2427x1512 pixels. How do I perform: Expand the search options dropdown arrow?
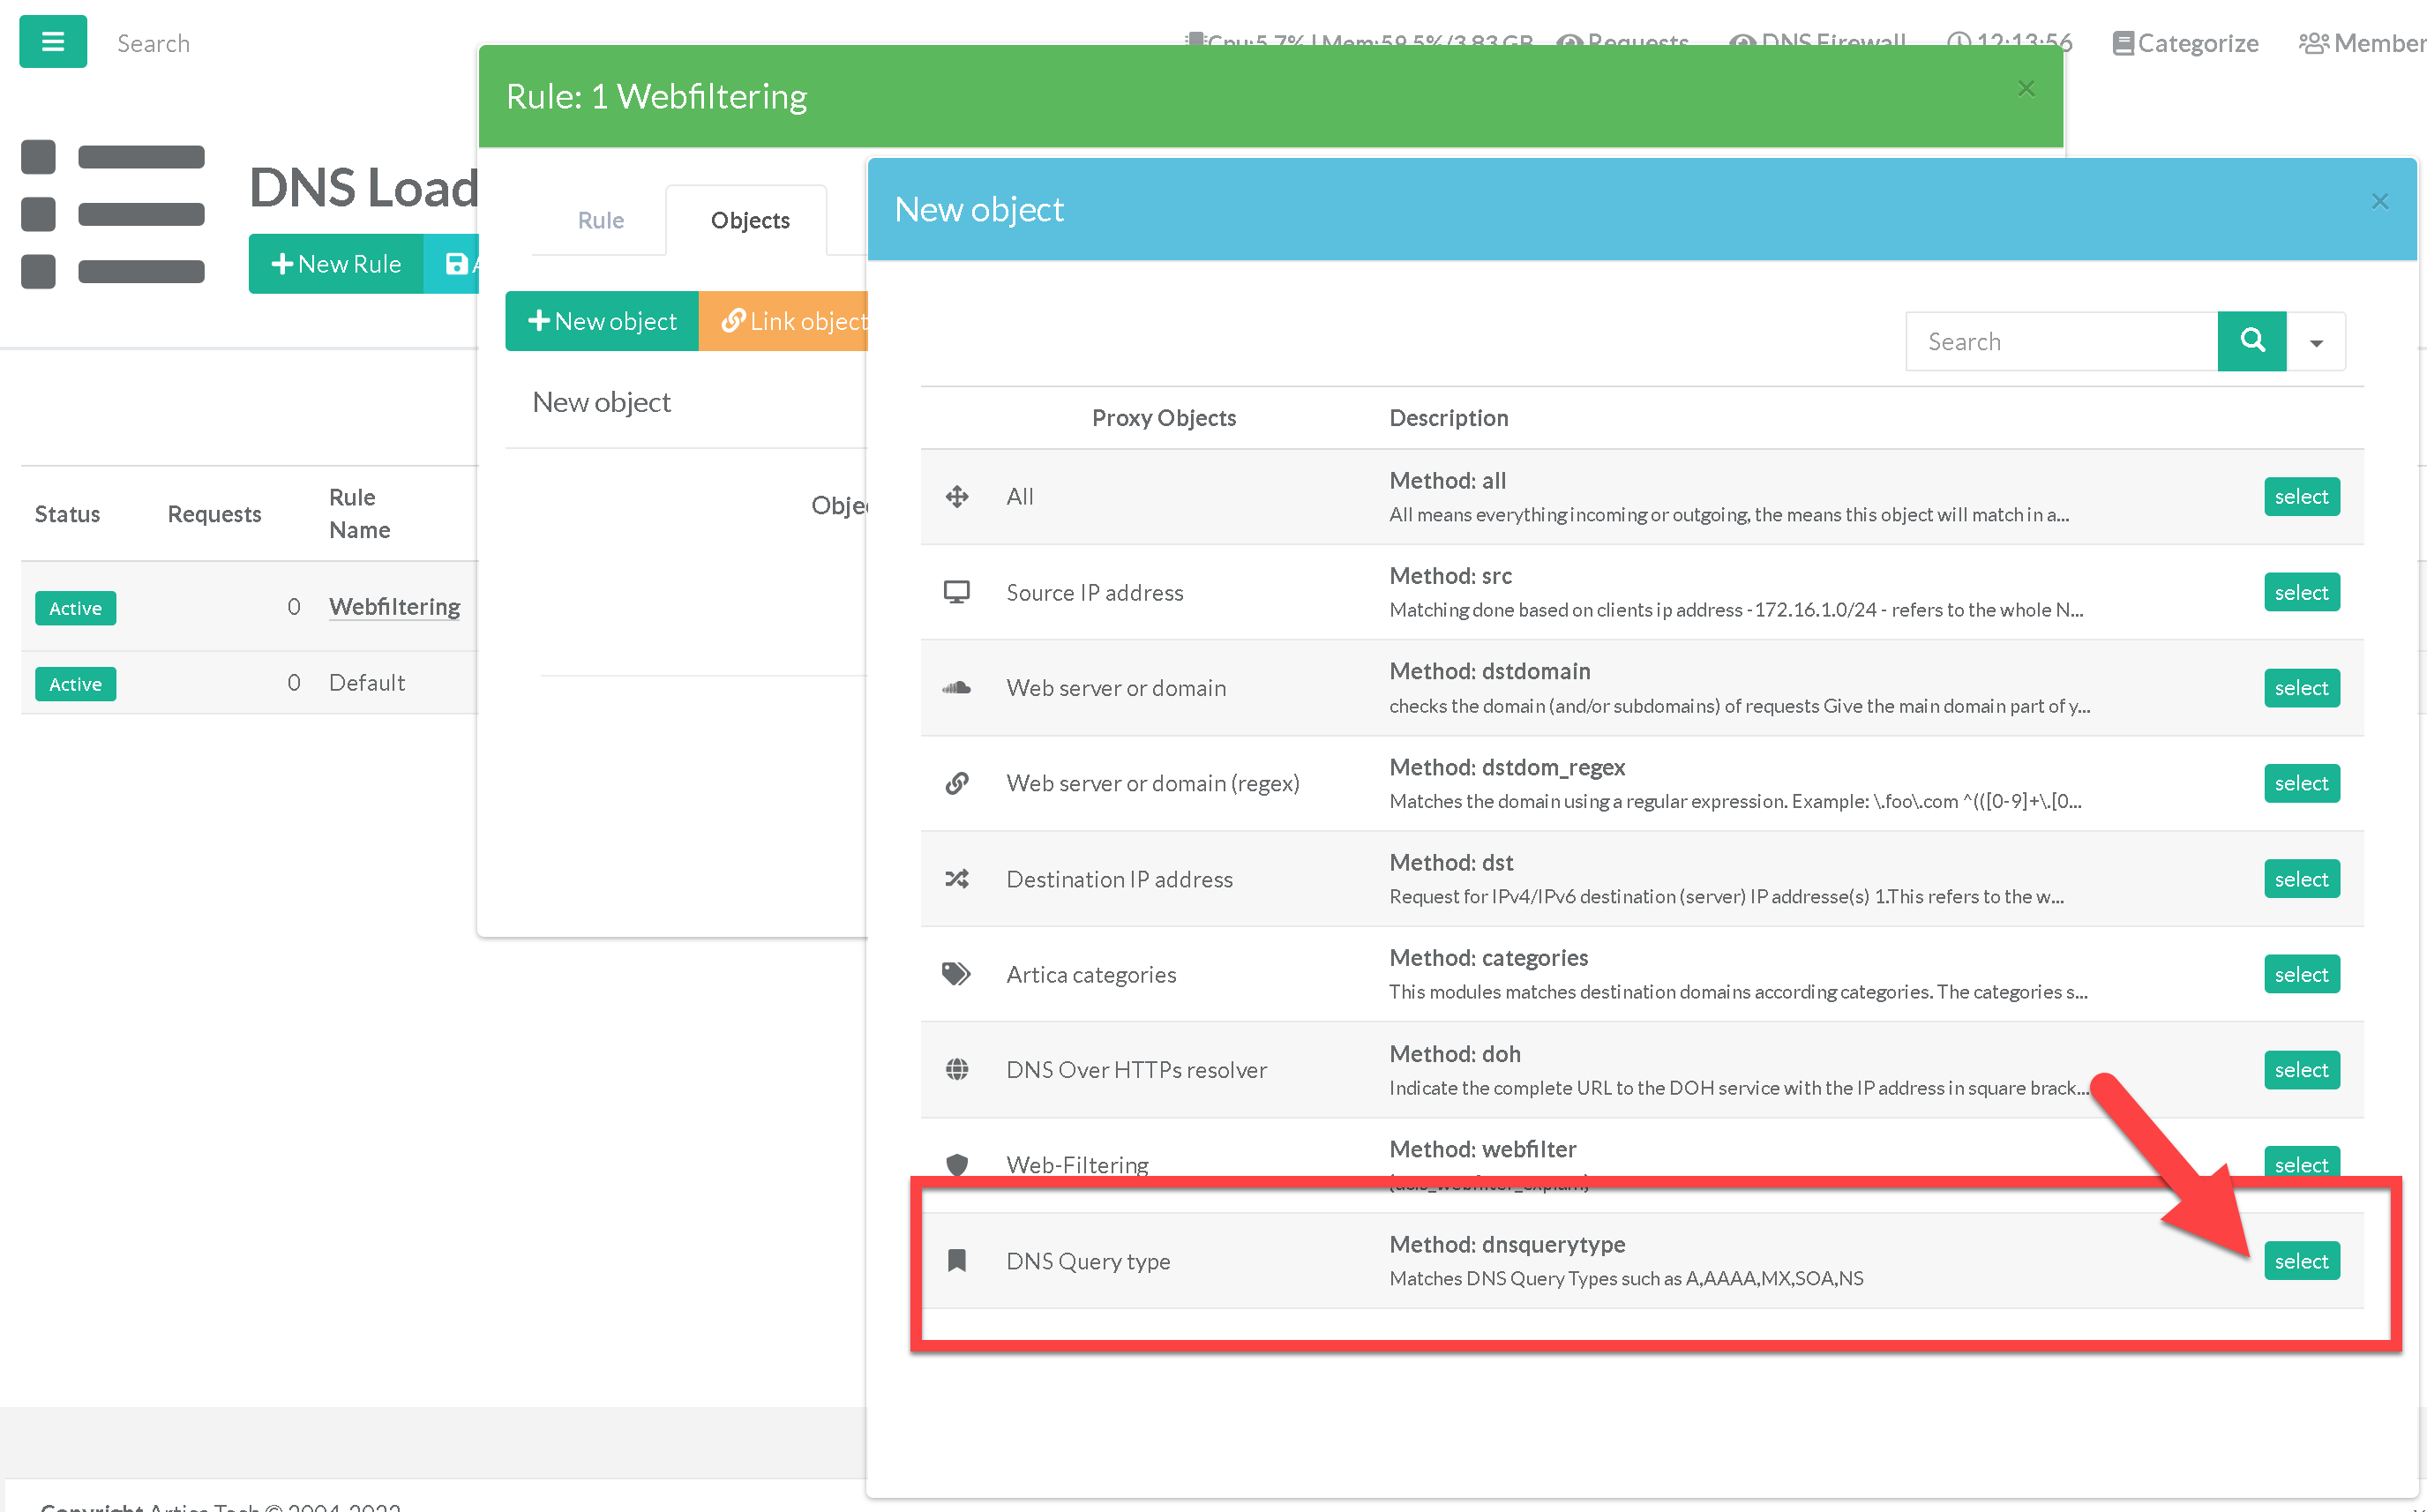2316,342
